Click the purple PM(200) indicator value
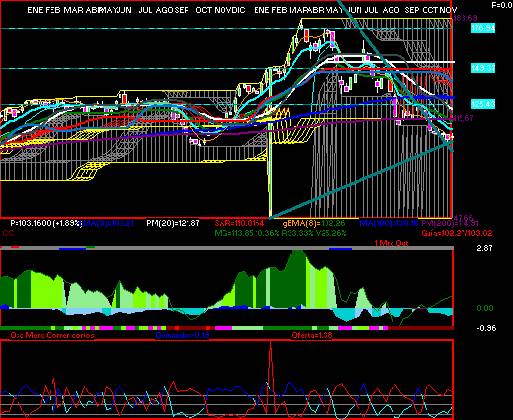513x420 pixels. pyautogui.click(x=450, y=223)
